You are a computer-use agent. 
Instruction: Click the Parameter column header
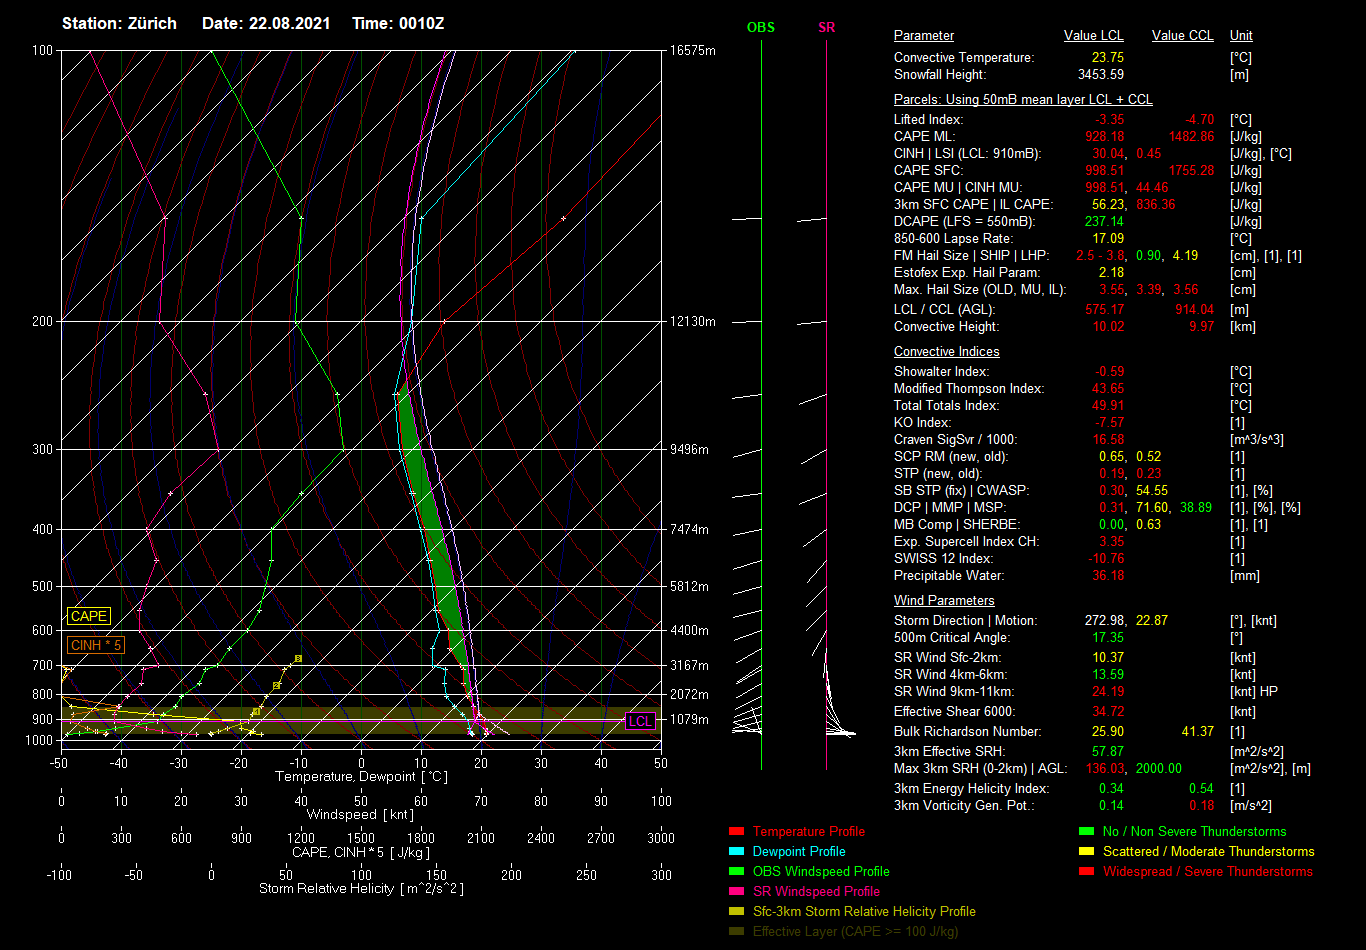[923, 36]
